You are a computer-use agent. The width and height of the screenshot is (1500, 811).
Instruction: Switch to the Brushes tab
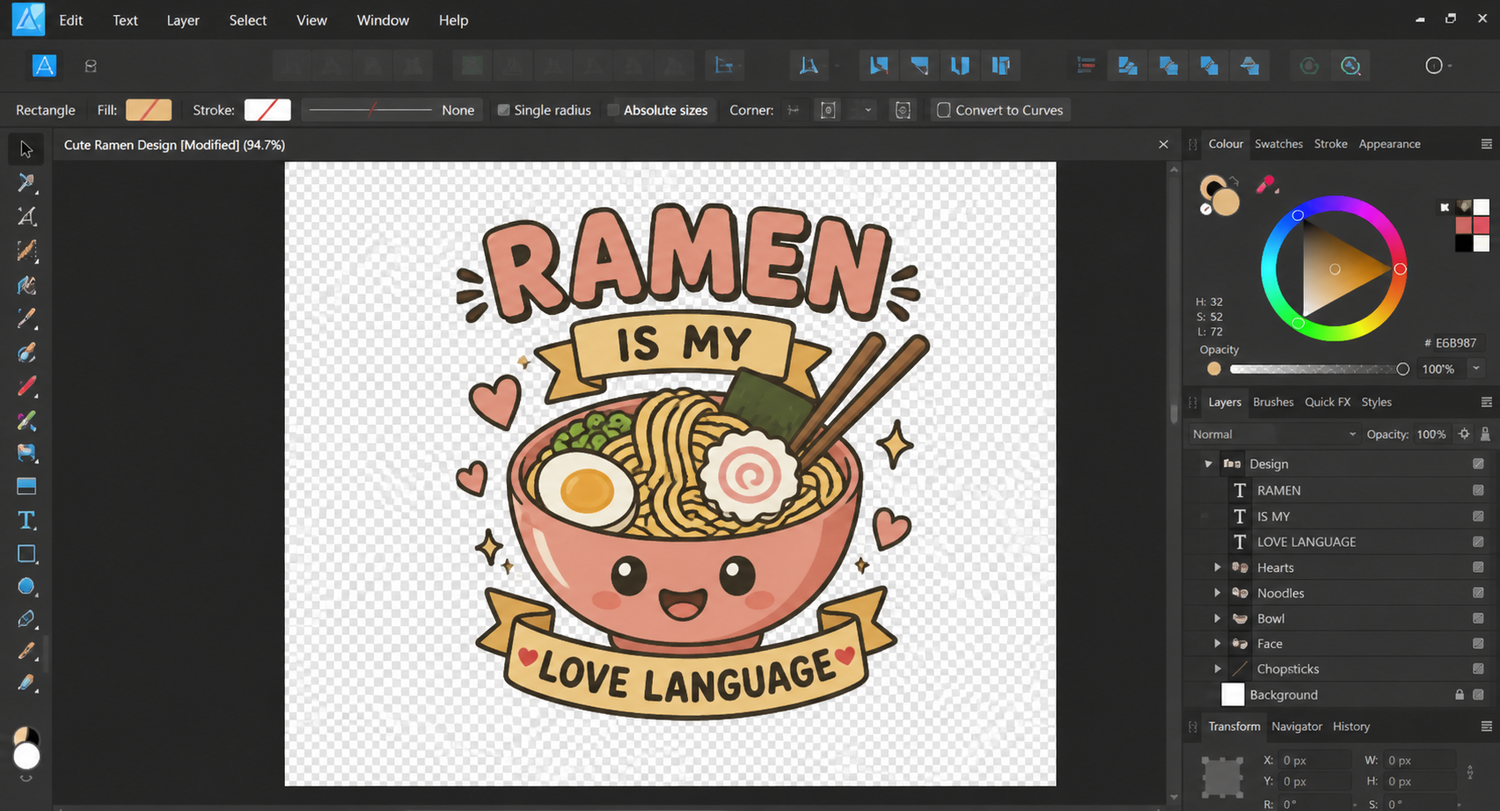[1273, 402]
